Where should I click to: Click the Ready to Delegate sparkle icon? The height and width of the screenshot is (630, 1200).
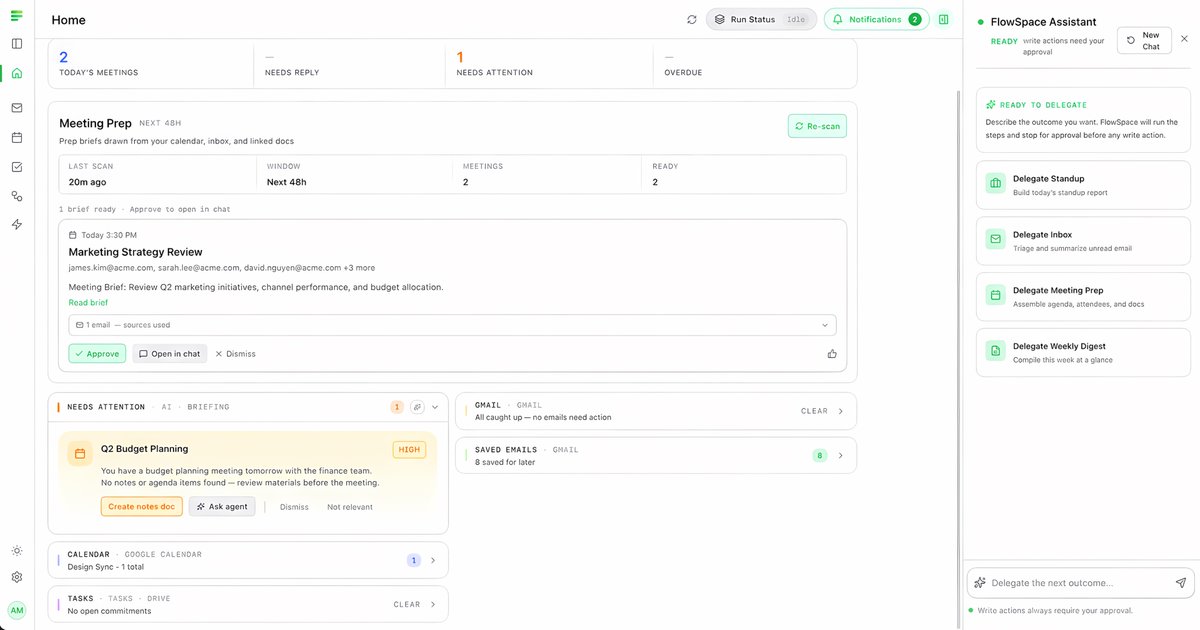991,104
